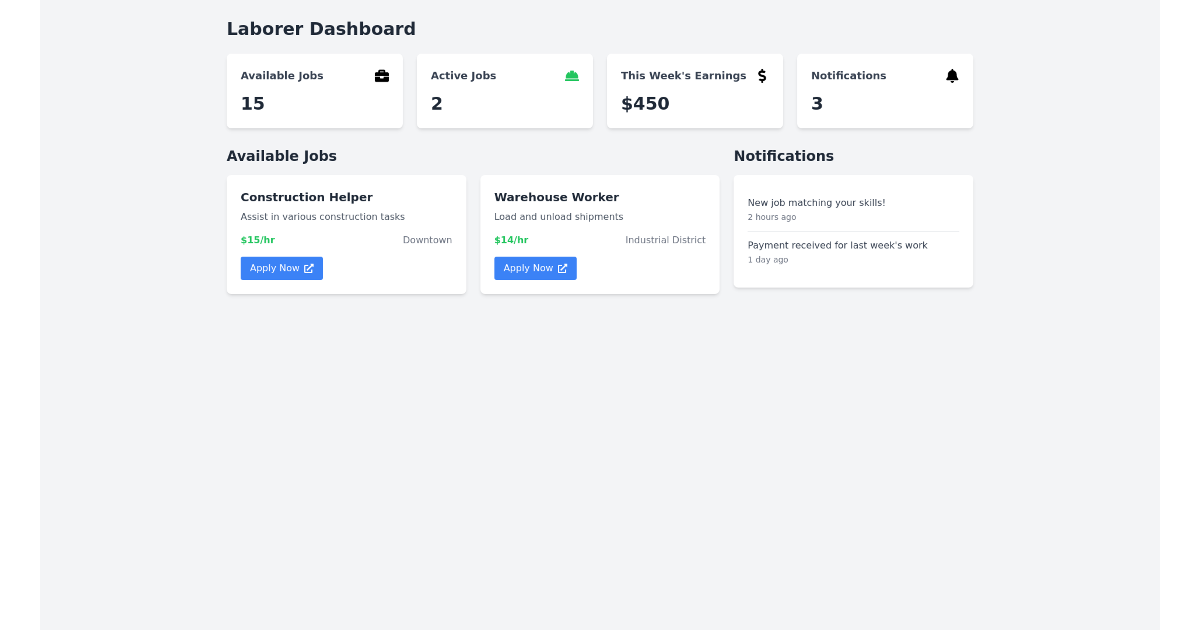Click Apply Now for Warehouse Worker
Image resolution: width=1200 pixels, height=630 pixels.
click(535, 268)
